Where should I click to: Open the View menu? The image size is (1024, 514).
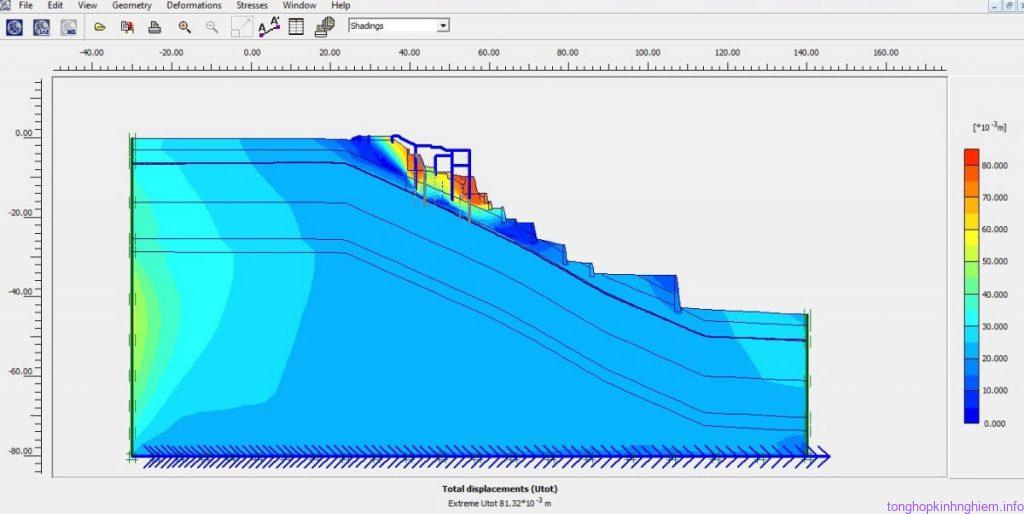[x=88, y=6]
